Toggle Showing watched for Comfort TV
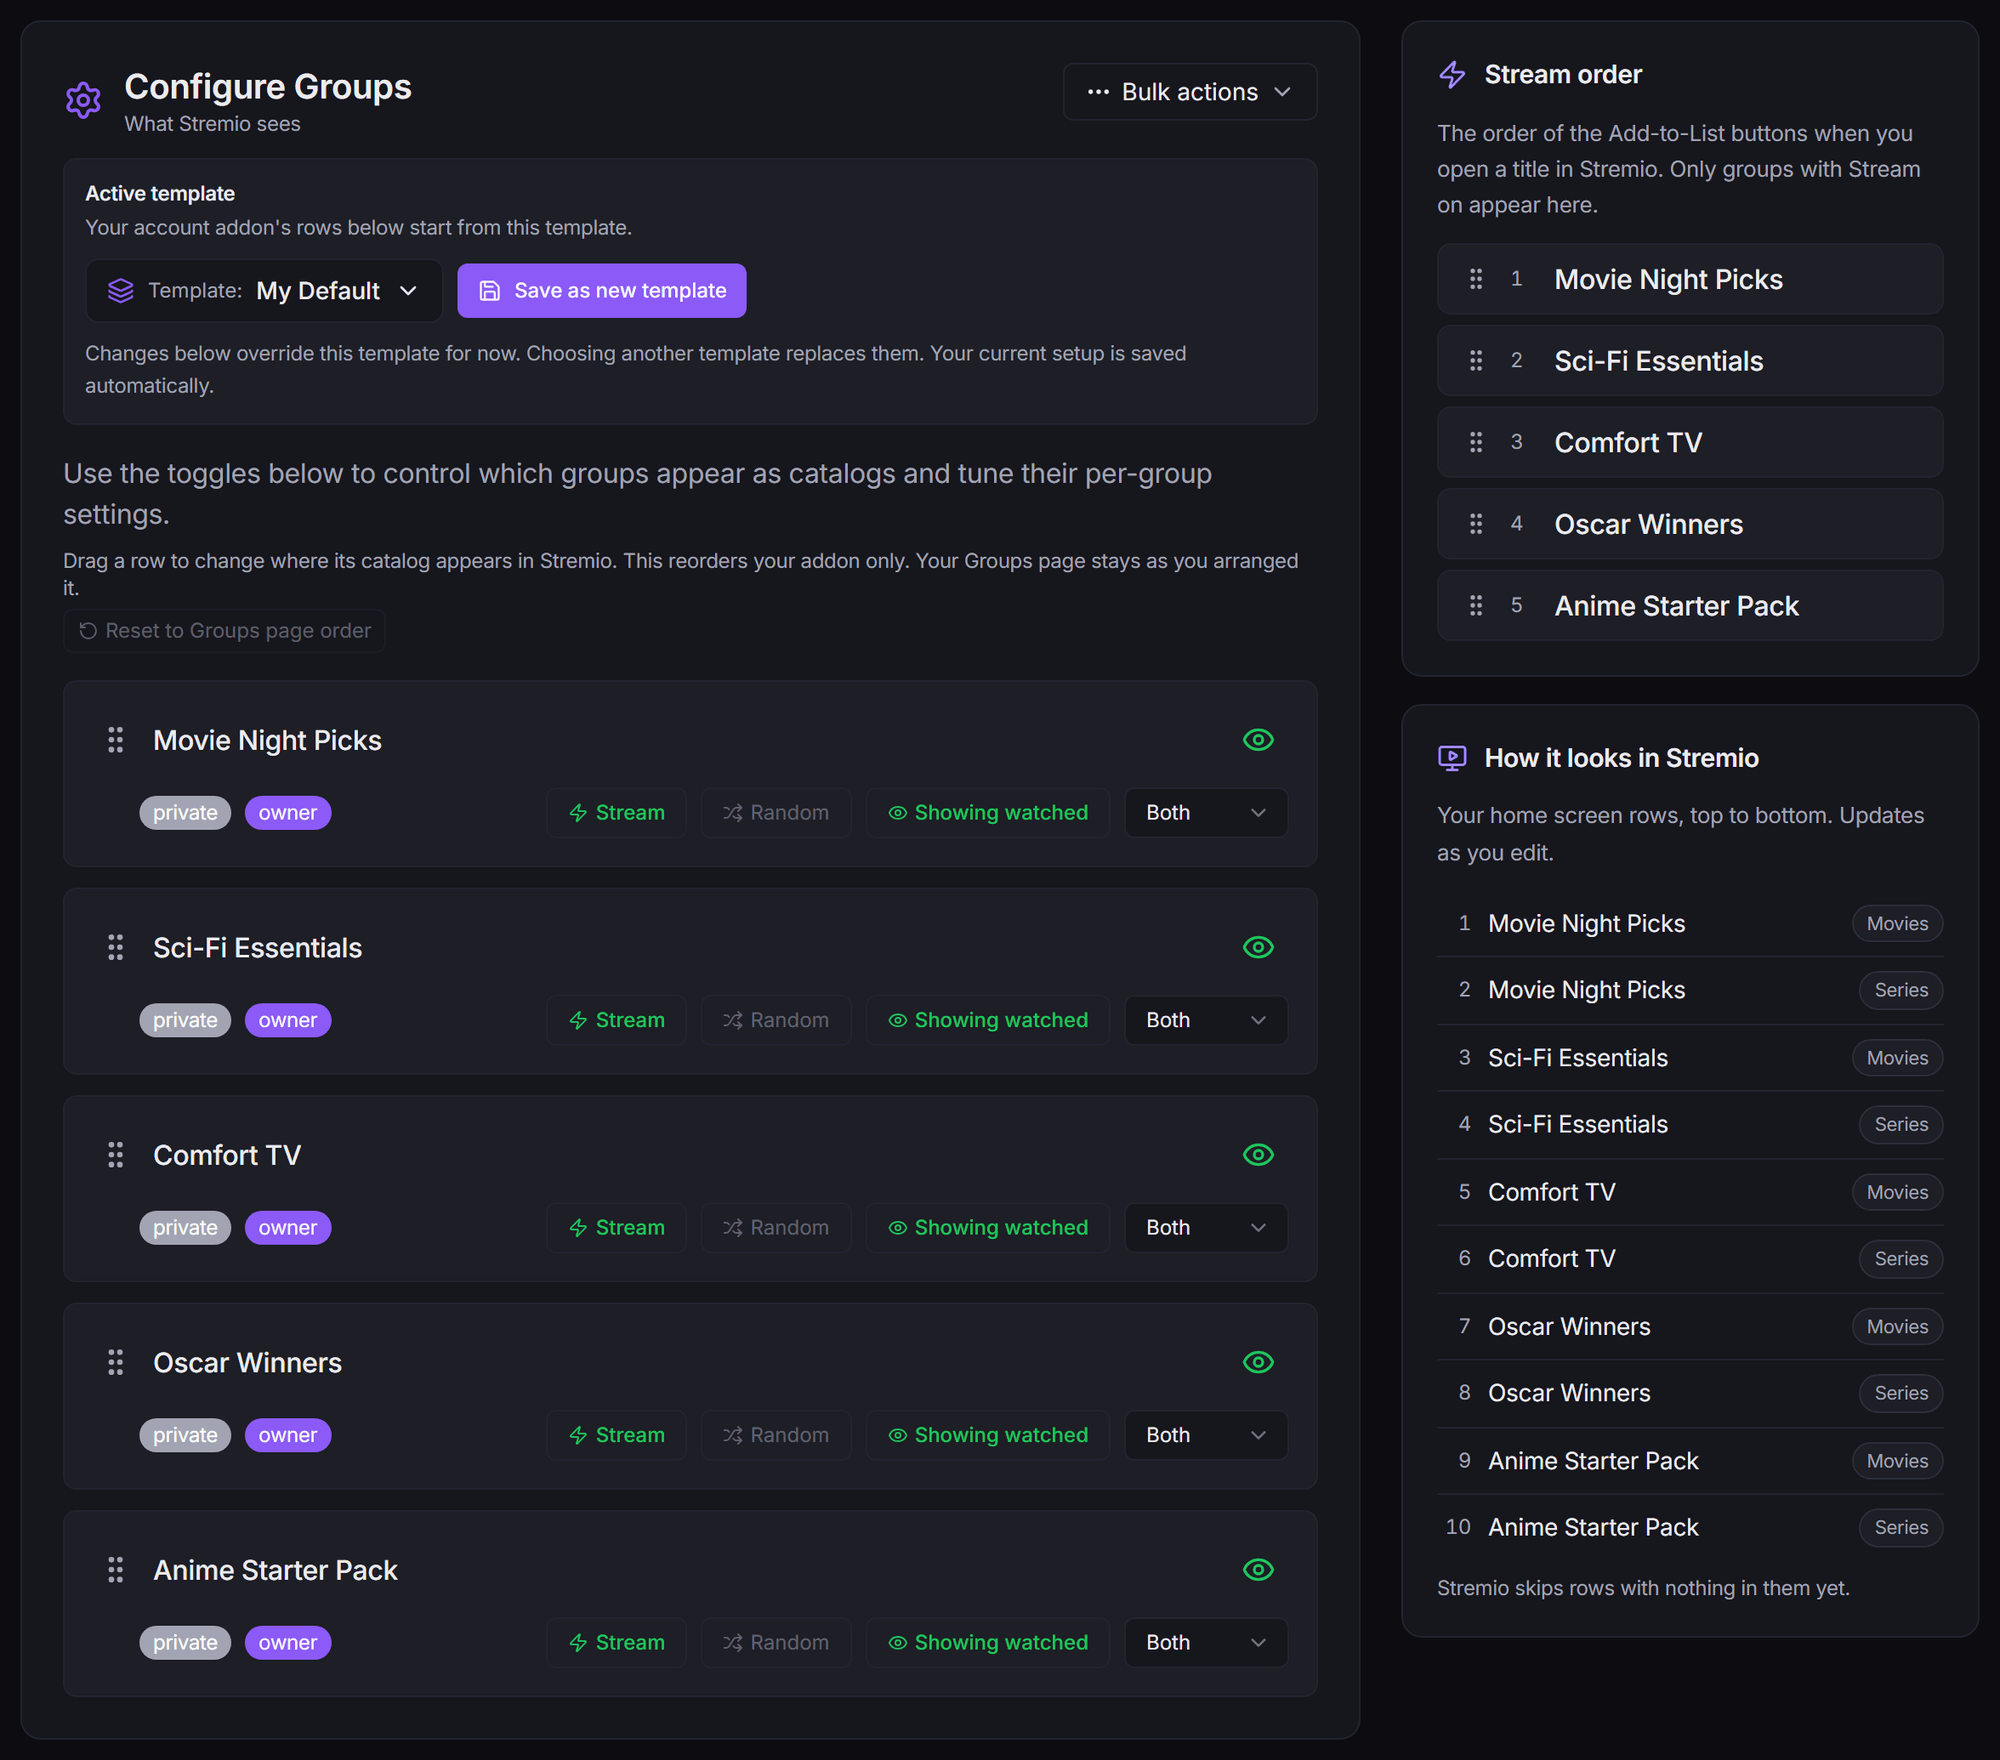The height and width of the screenshot is (1760, 2000). tap(988, 1228)
